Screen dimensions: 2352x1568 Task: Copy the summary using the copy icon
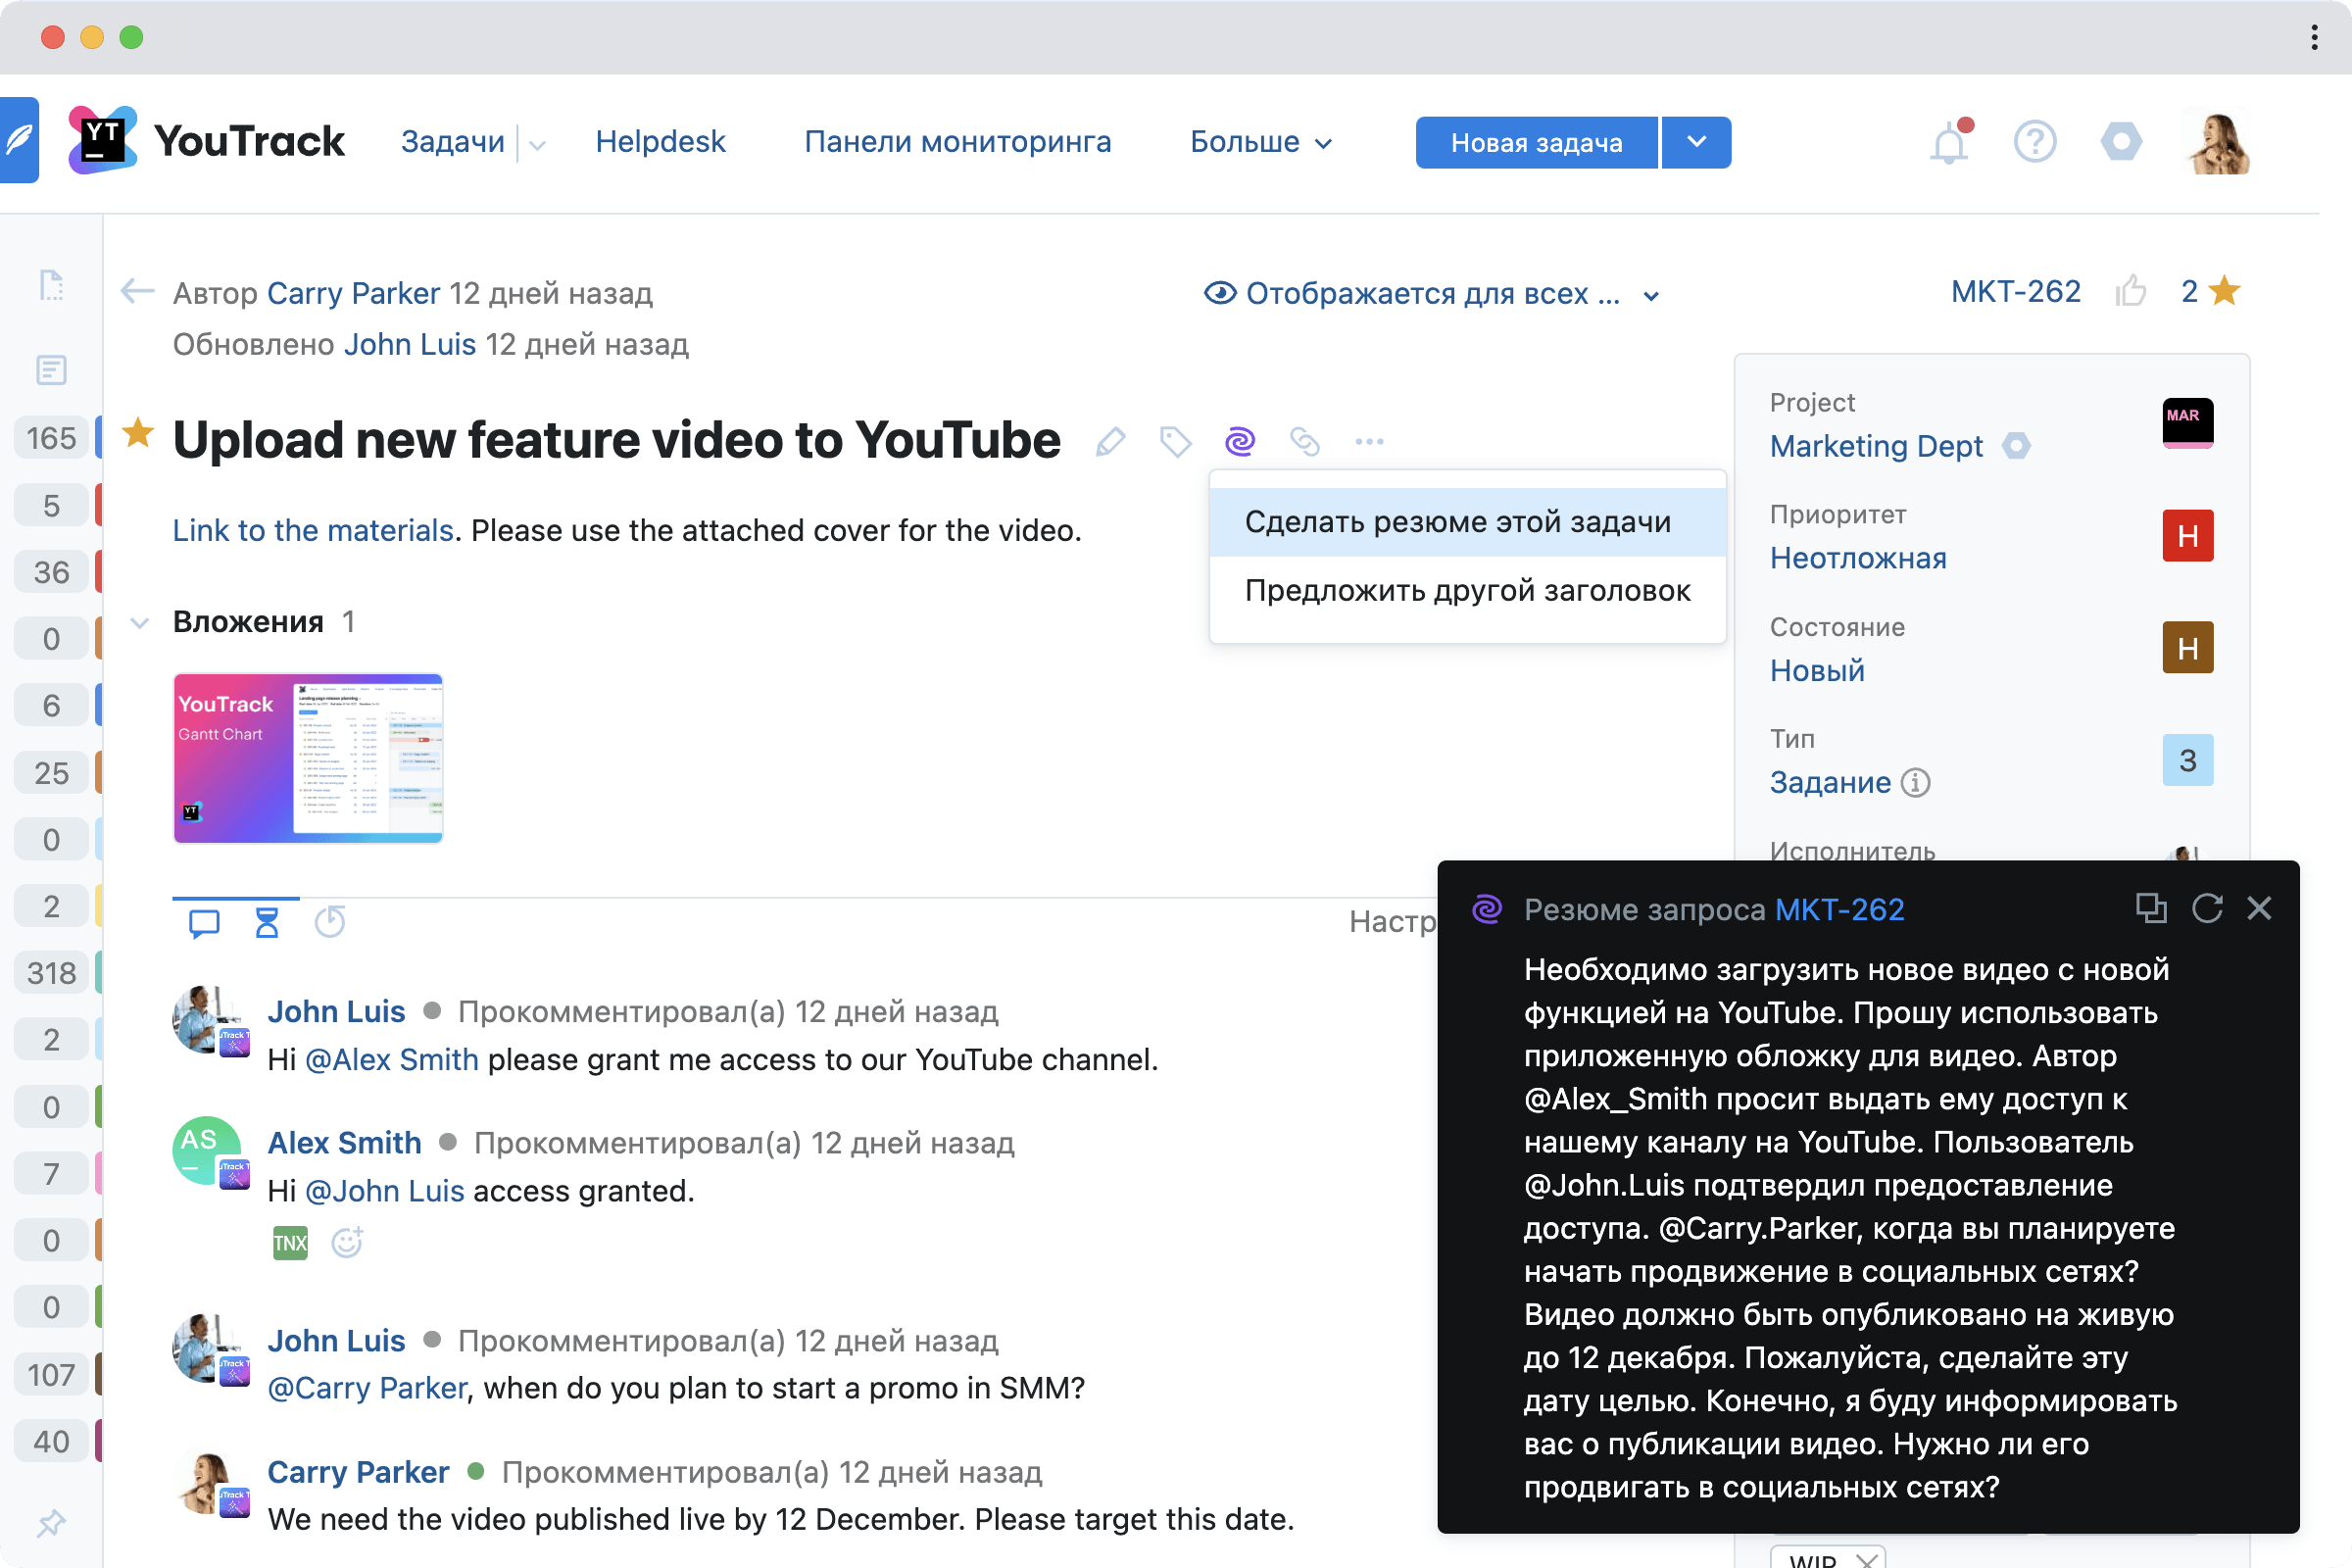point(2151,908)
